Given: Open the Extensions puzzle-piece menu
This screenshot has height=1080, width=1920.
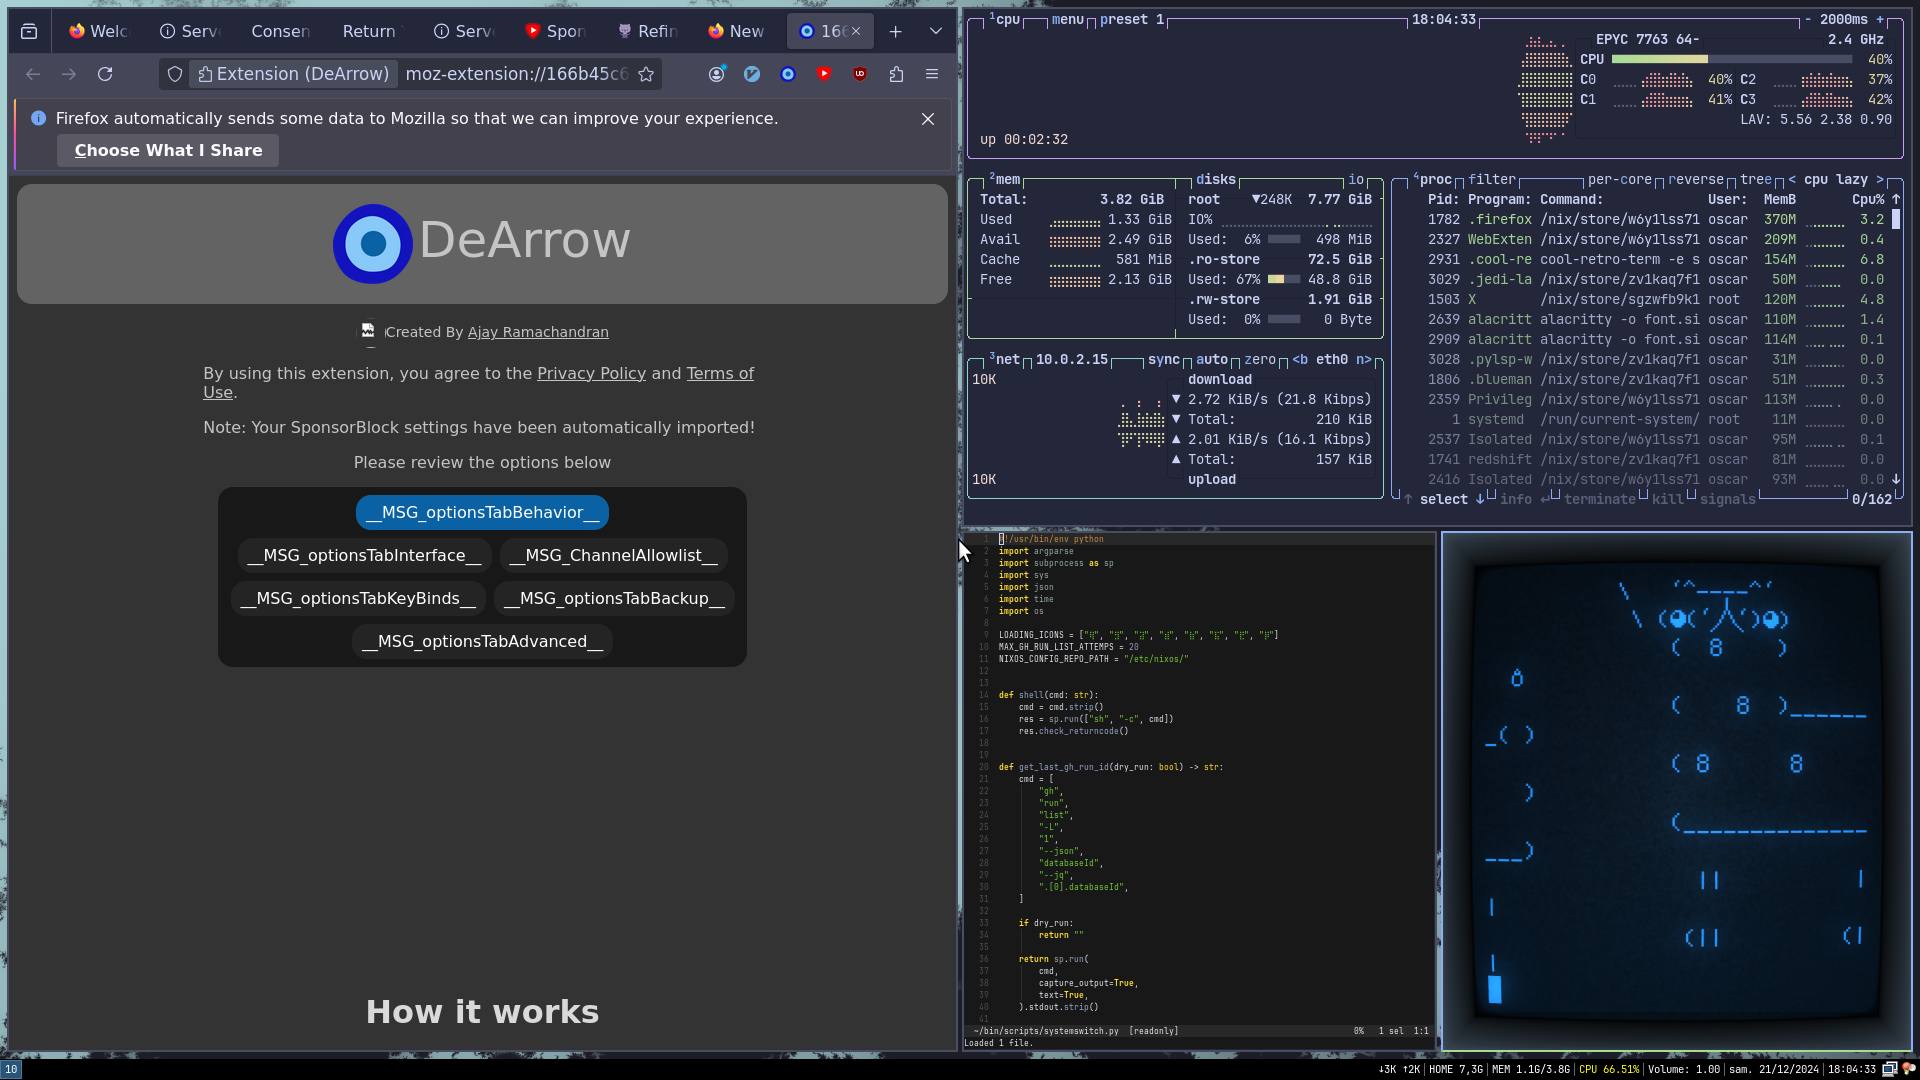Looking at the screenshot, I should [x=896, y=74].
